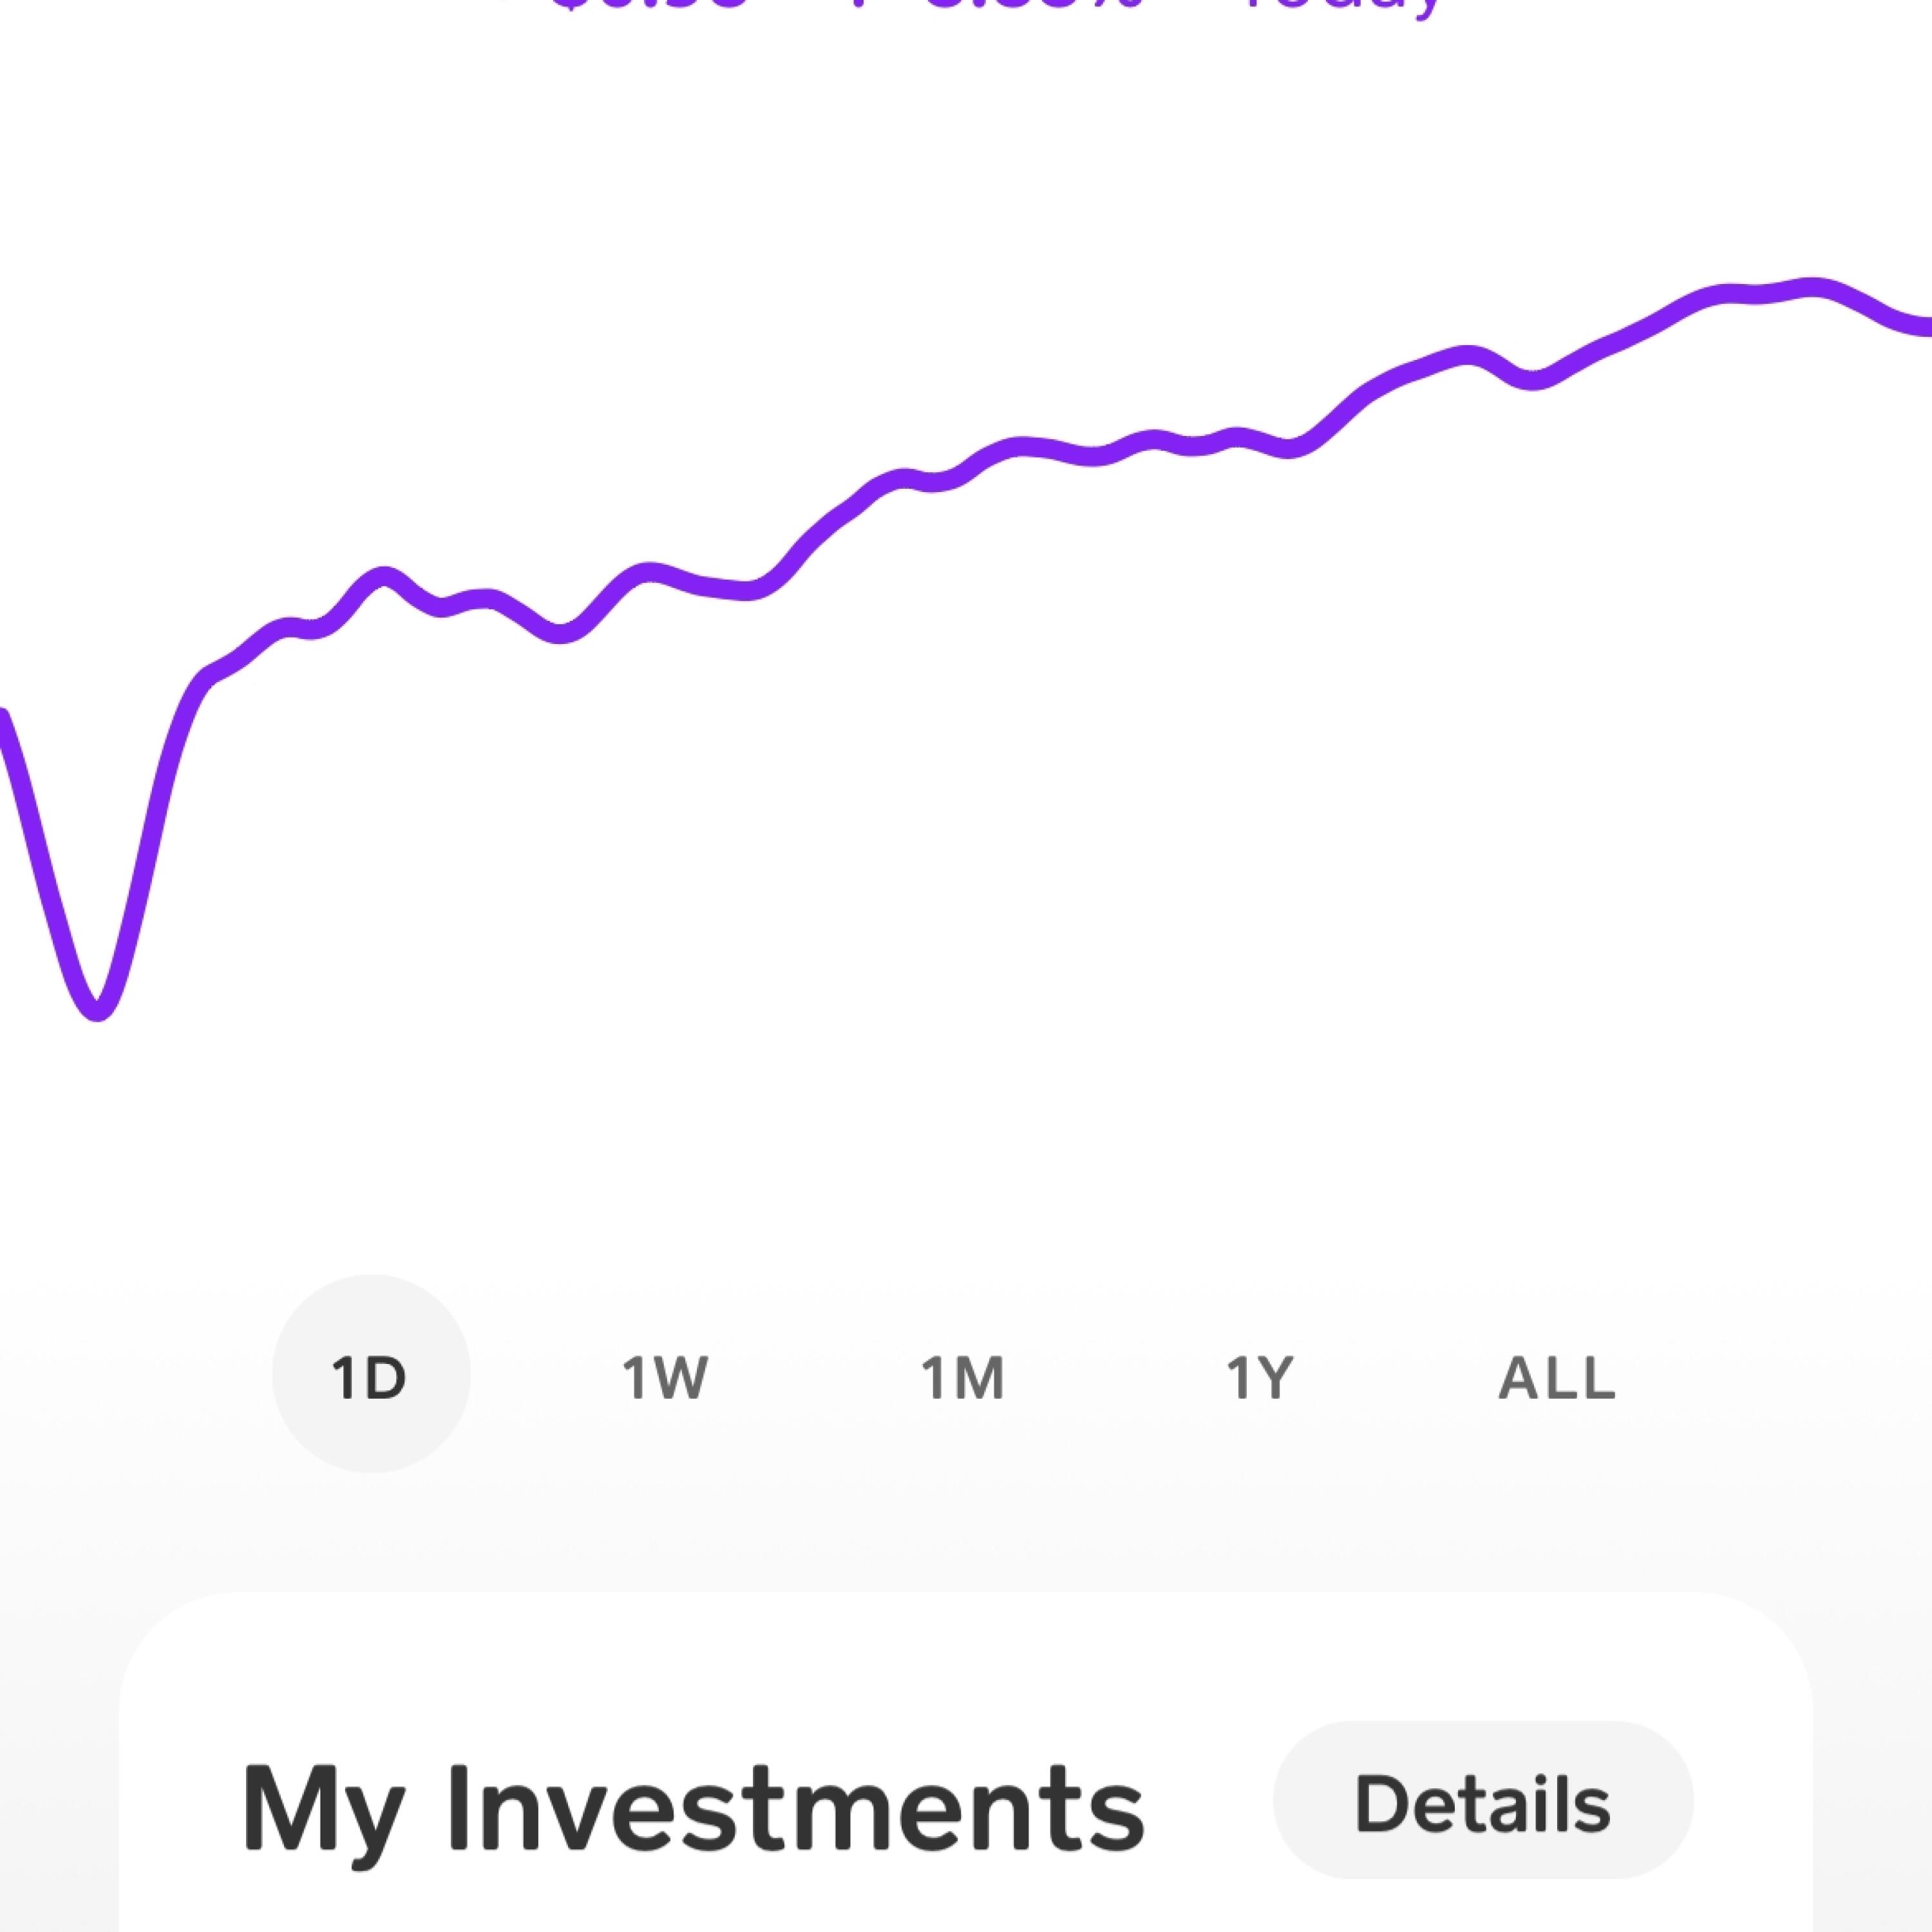This screenshot has width=1932, height=1932.
Task: Show the 1M chart range
Action: (962, 1377)
